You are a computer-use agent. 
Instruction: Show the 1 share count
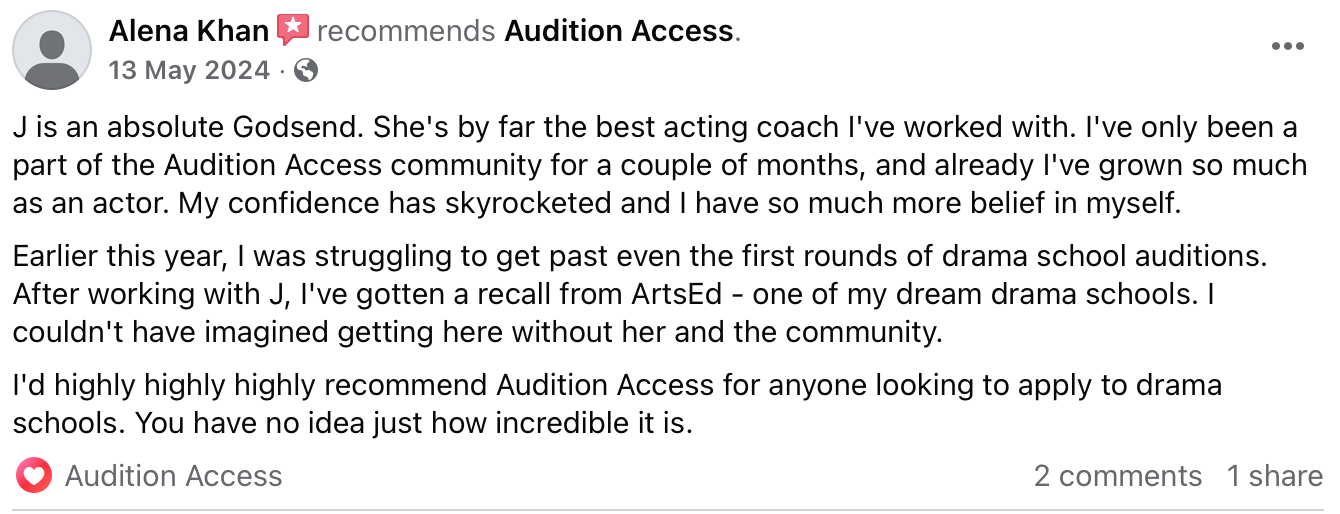[1275, 476]
